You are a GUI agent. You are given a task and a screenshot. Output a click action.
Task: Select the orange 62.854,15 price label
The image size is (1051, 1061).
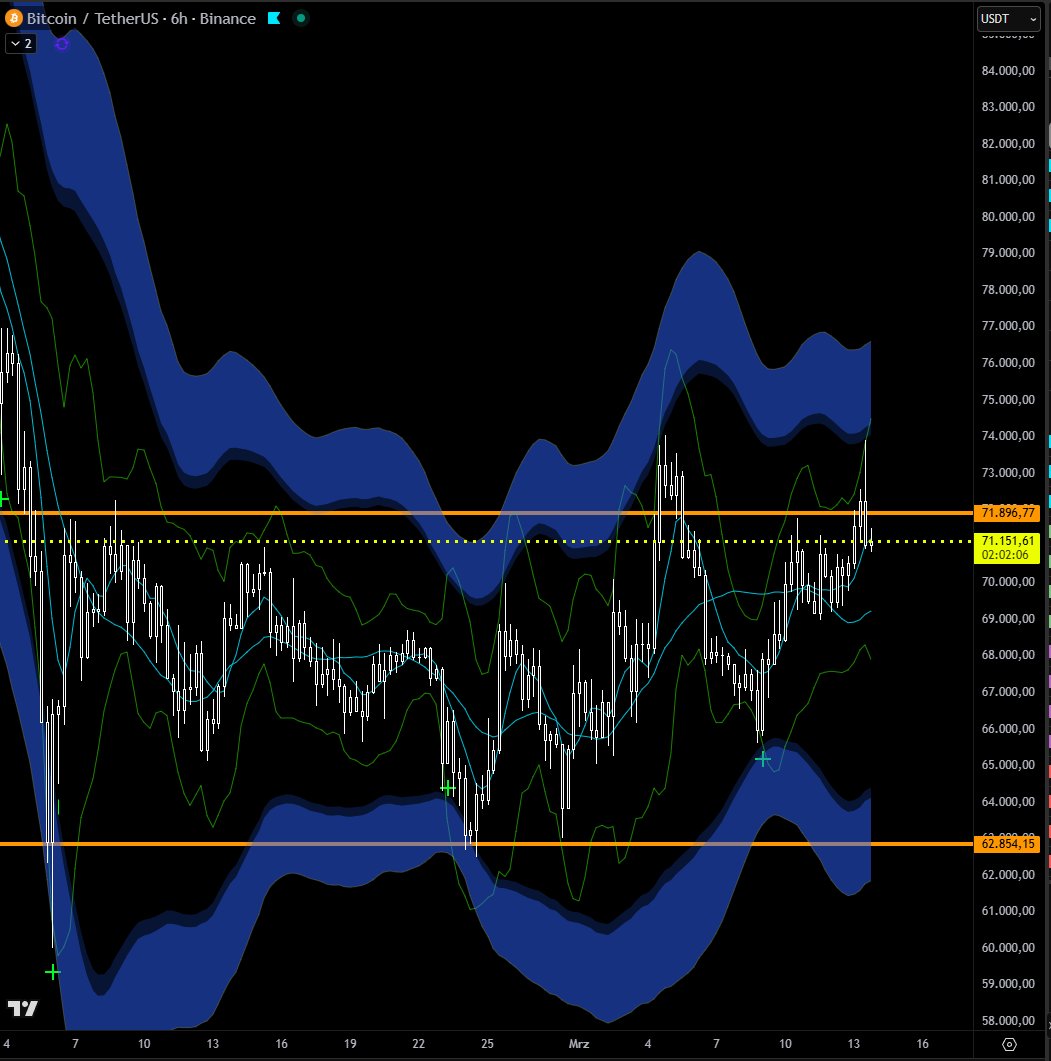point(1007,844)
